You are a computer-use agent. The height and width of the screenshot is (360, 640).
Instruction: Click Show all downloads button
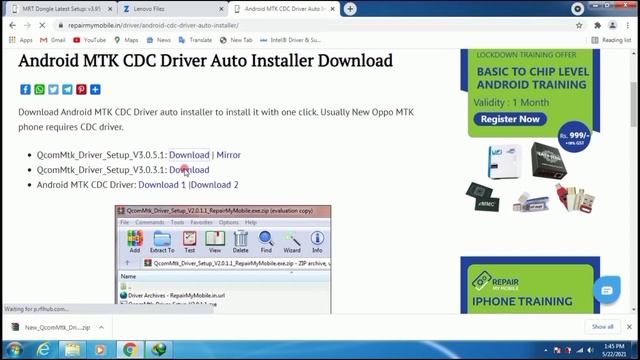pyautogui.click(x=602, y=327)
